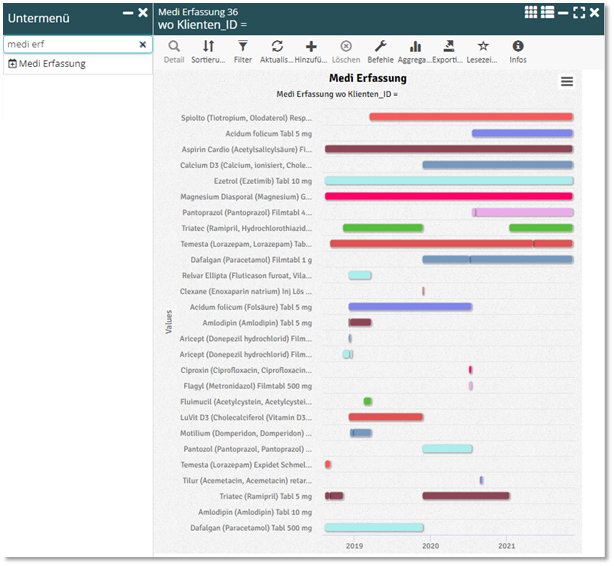
Task: Refresh data with Aktualisieren icon
Action: [x=277, y=47]
